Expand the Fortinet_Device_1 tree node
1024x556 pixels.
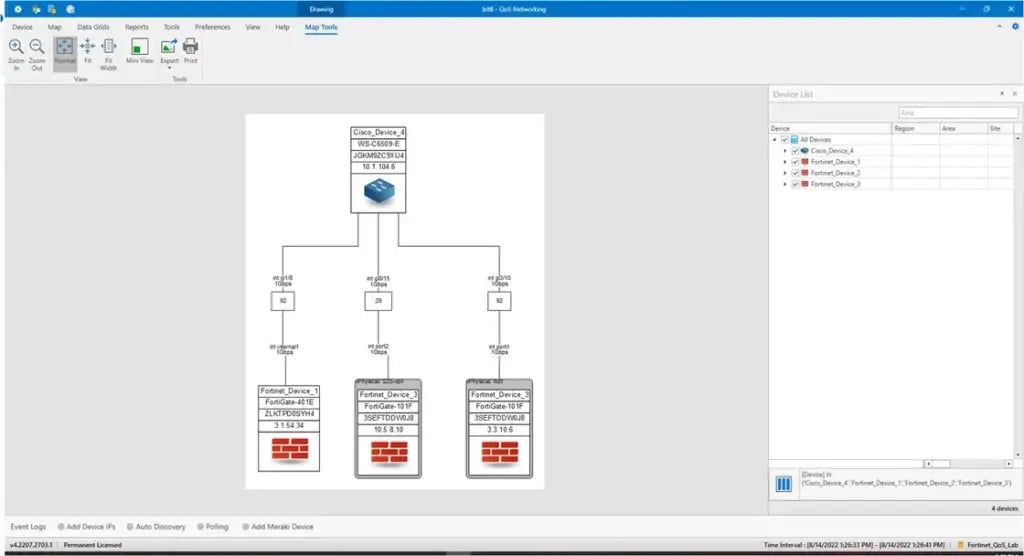785,162
